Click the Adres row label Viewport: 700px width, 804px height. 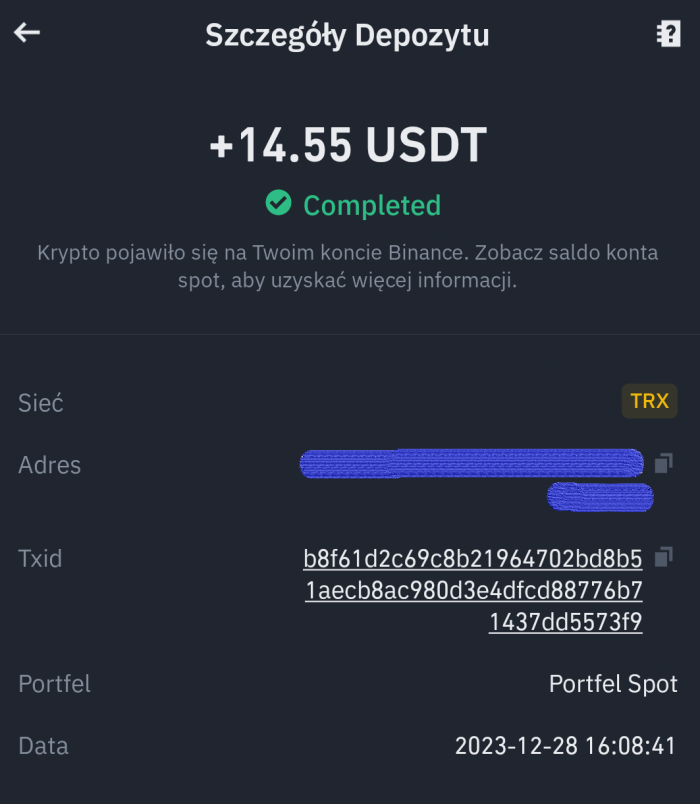tap(50, 465)
